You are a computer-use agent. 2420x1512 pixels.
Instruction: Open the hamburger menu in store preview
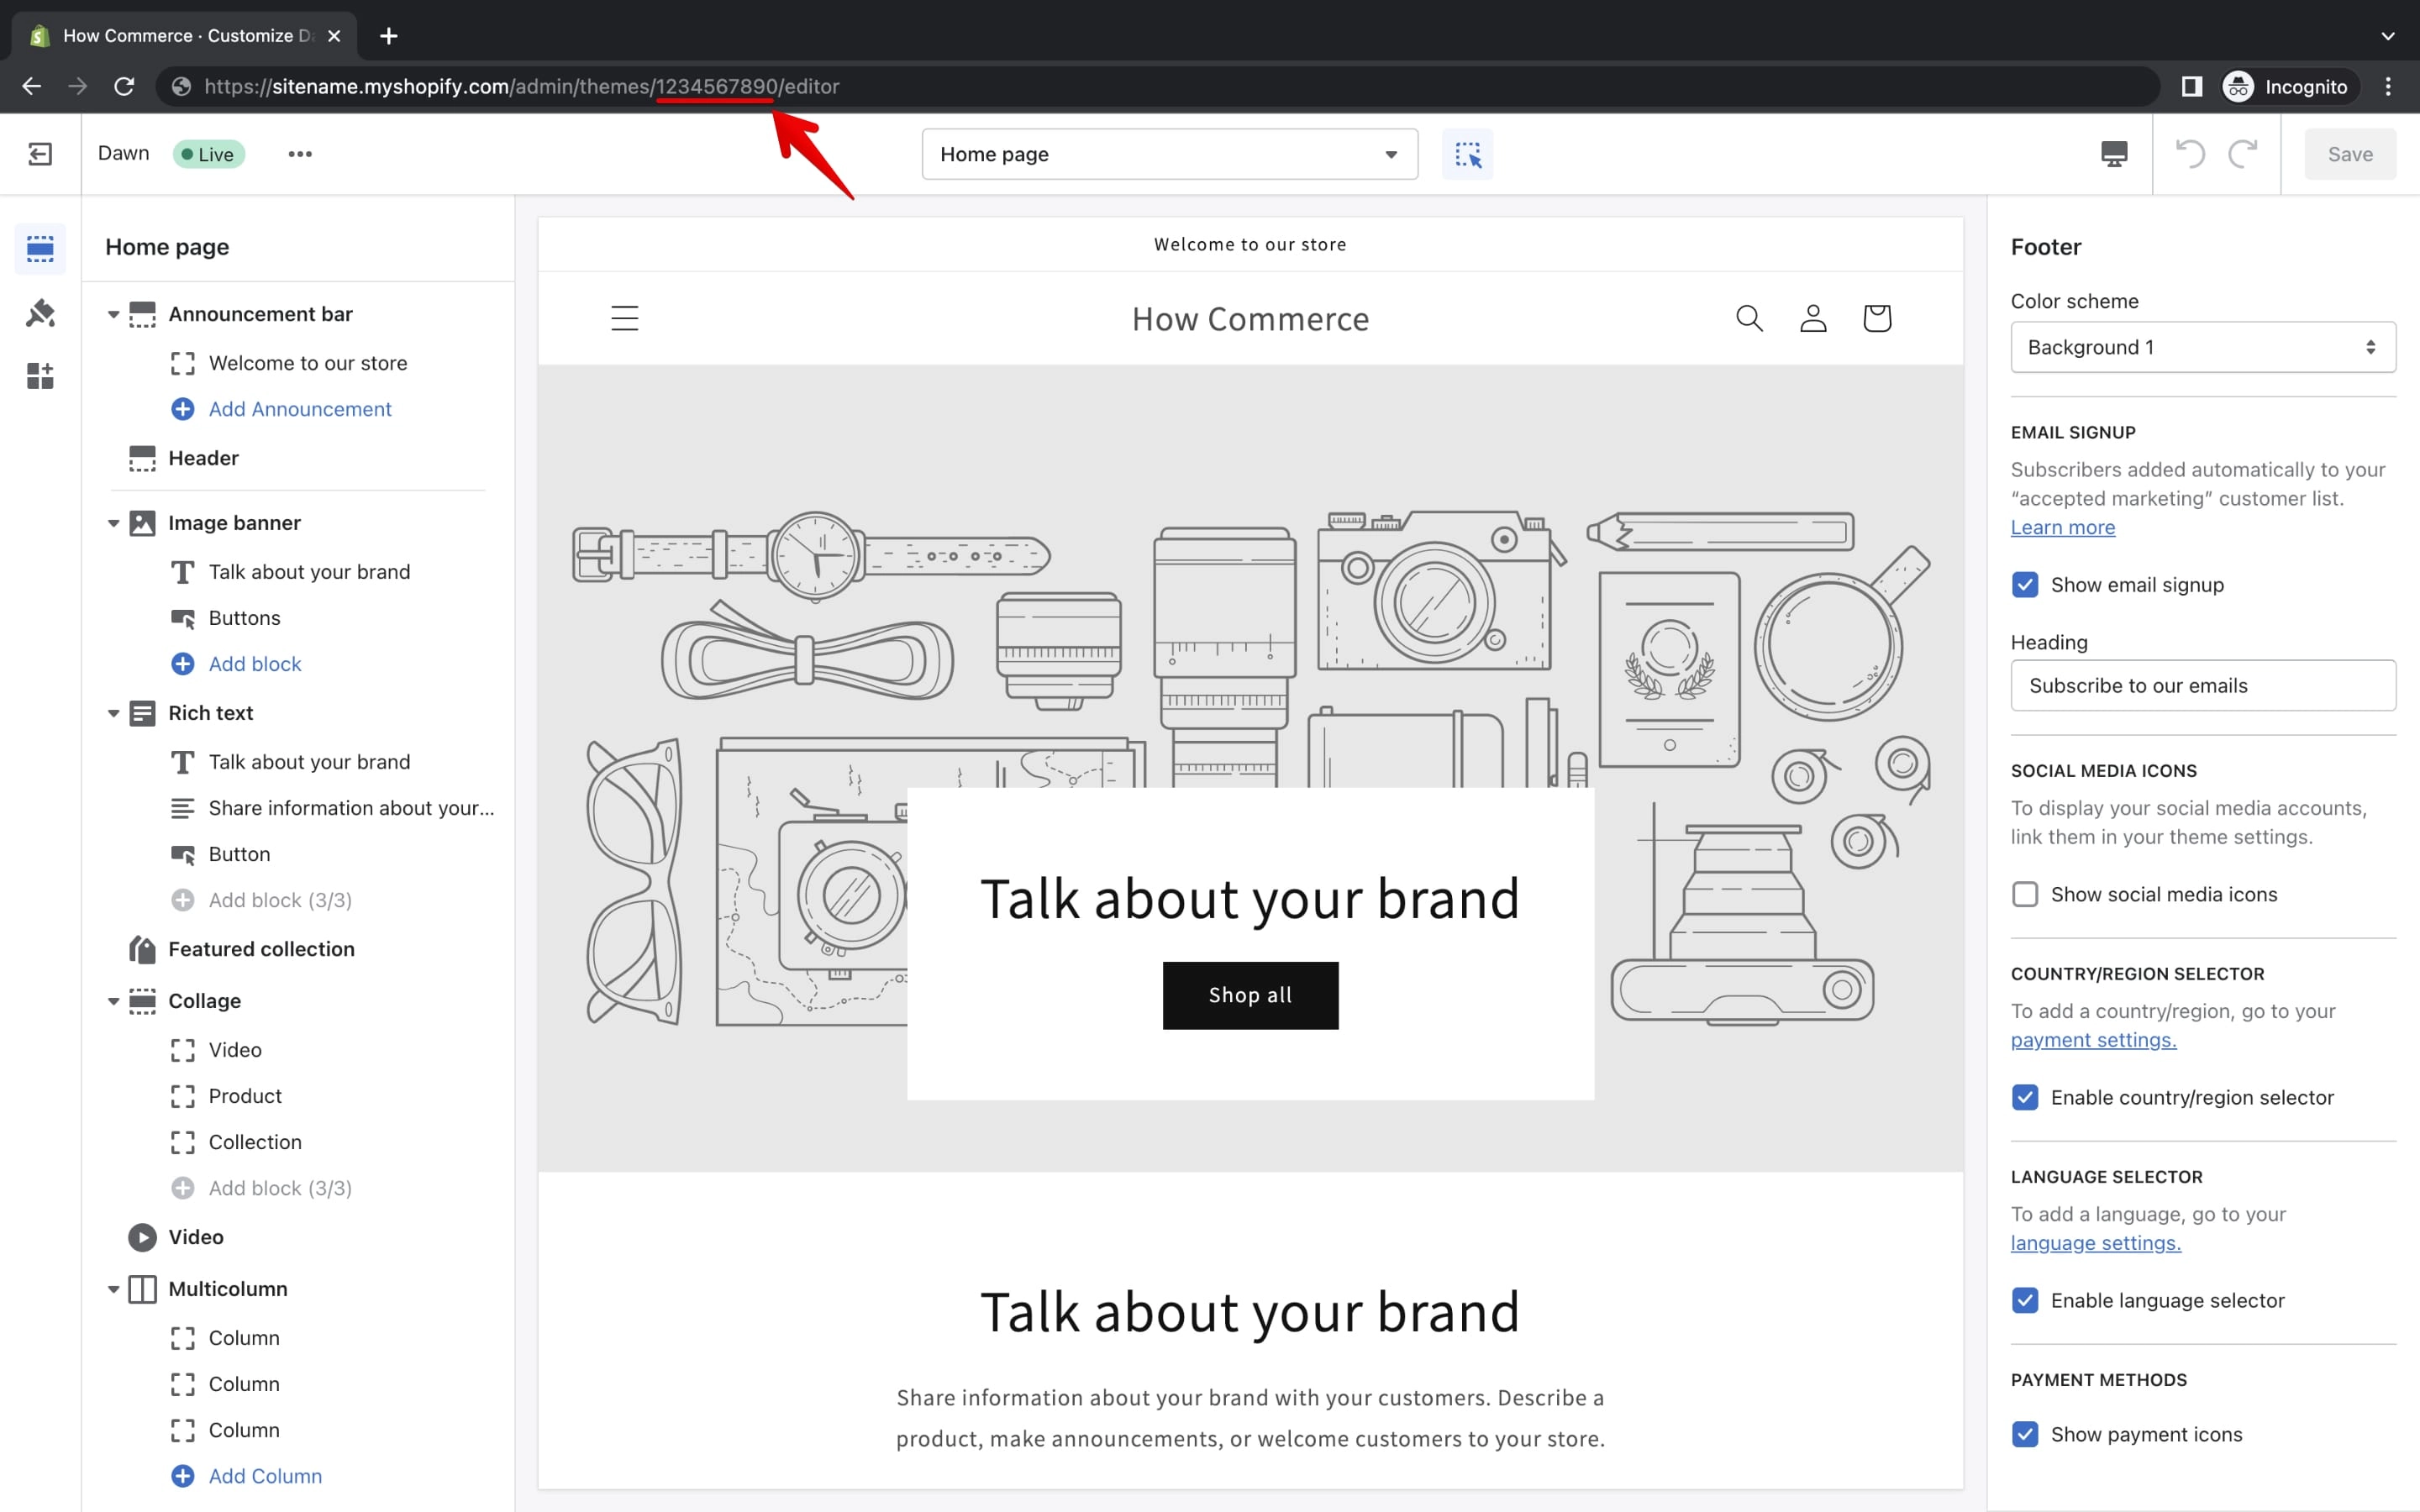(x=625, y=318)
